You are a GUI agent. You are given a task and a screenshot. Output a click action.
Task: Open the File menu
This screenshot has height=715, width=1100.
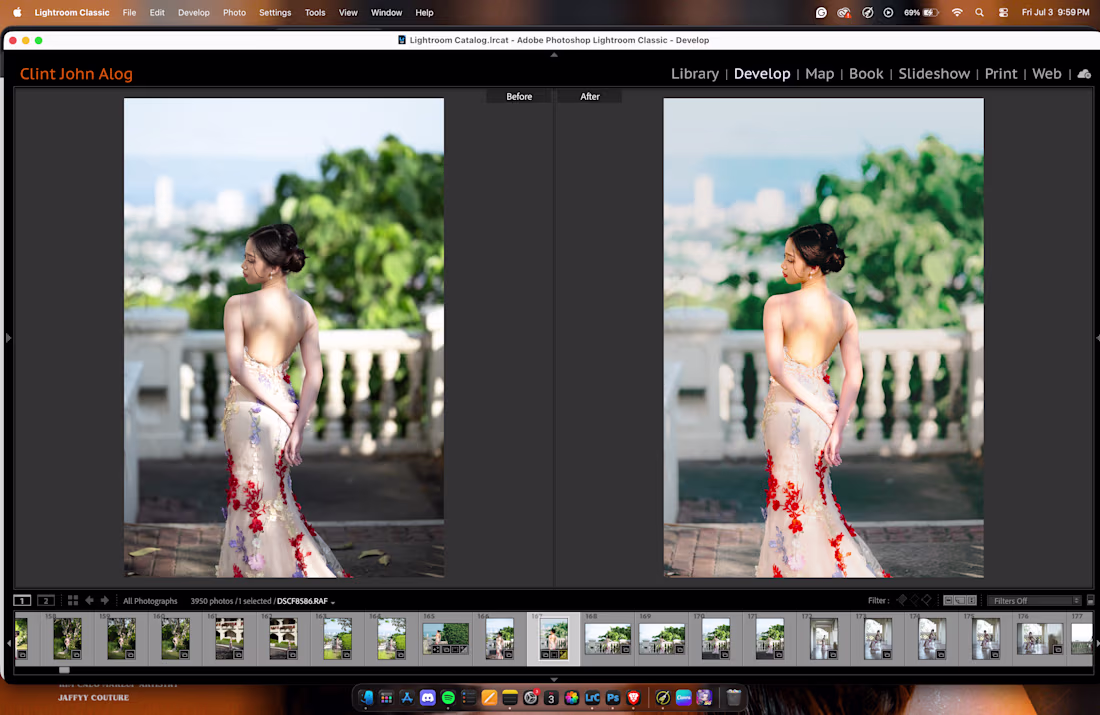click(x=129, y=13)
